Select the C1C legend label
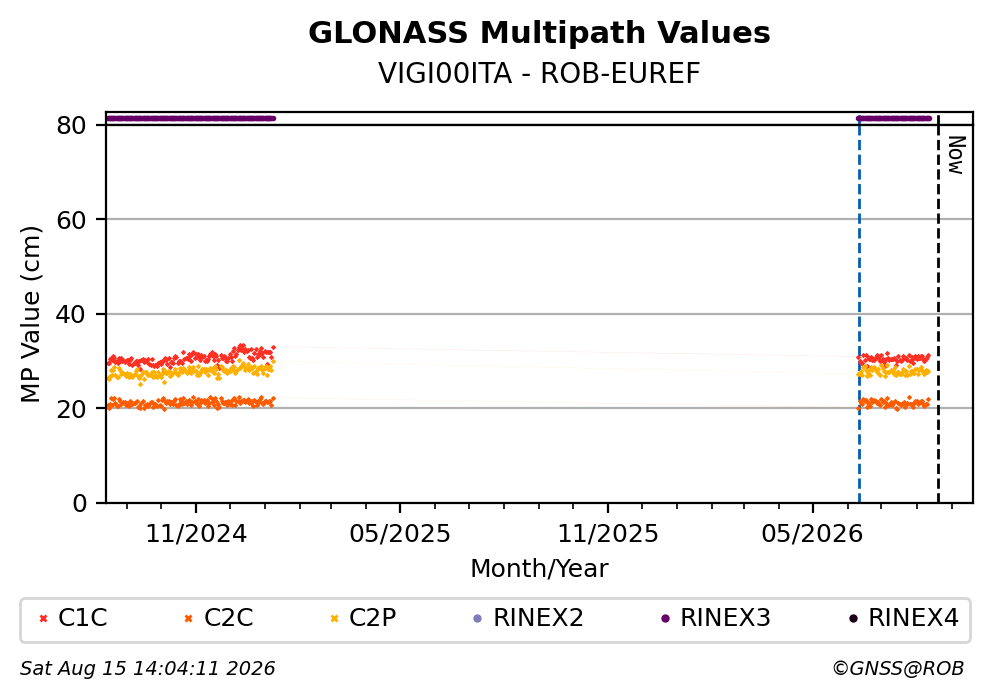Image resolution: width=992 pixels, height=699 pixels. coord(83,618)
